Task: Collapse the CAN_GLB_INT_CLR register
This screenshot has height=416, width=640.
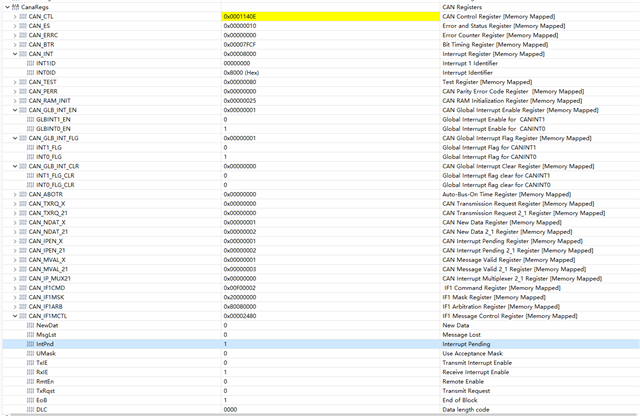Action: 15,166
